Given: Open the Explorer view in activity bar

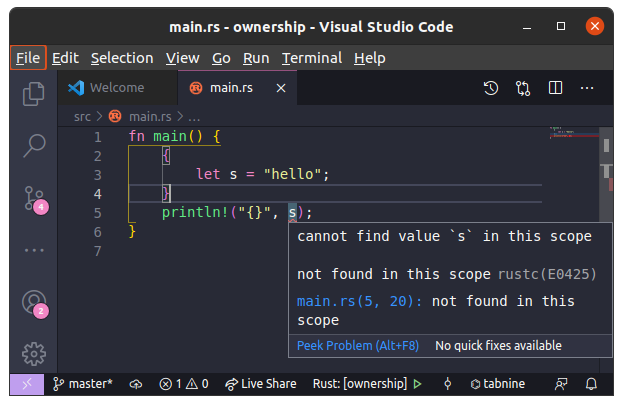Looking at the screenshot, I should tap(34, 94).
